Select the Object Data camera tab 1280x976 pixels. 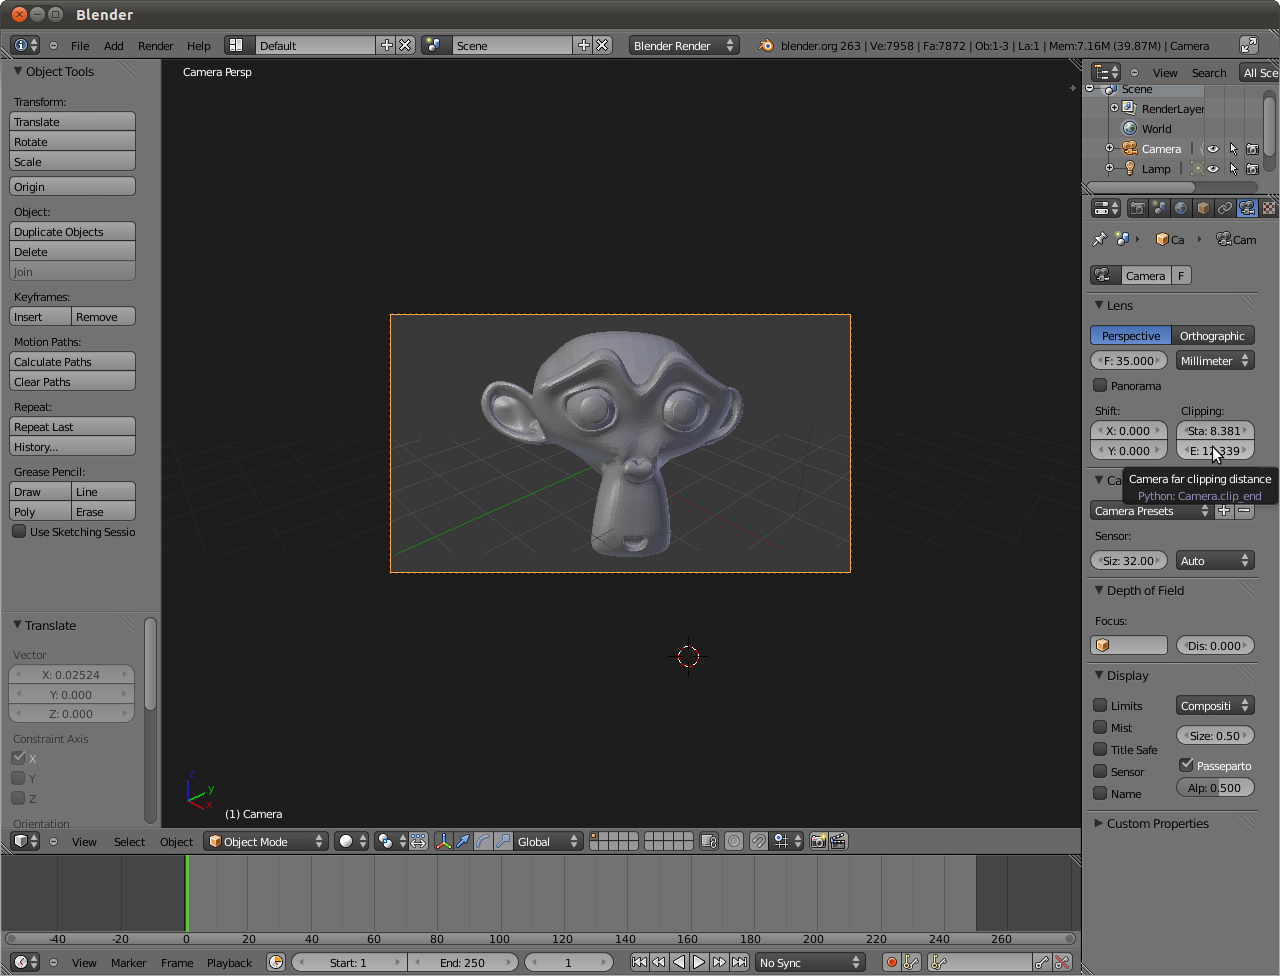(1247, 208)
